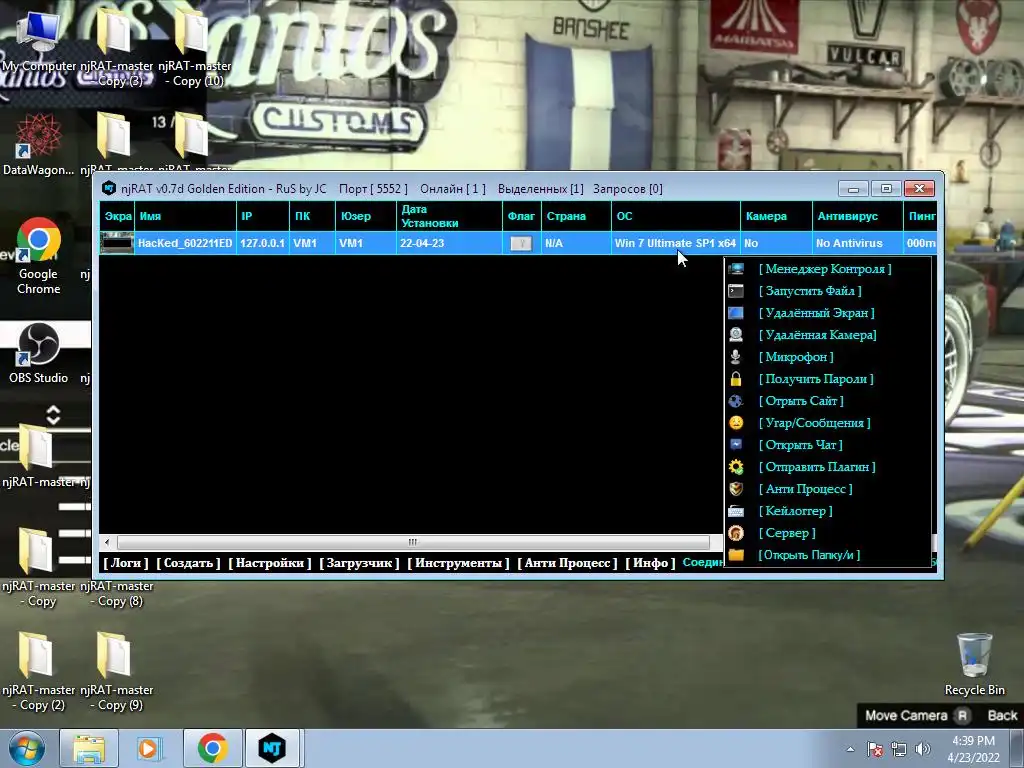Select the DataWagon desktop shortcut
The height and width of the screenshot is (768, 1024).
pos(38,144)
